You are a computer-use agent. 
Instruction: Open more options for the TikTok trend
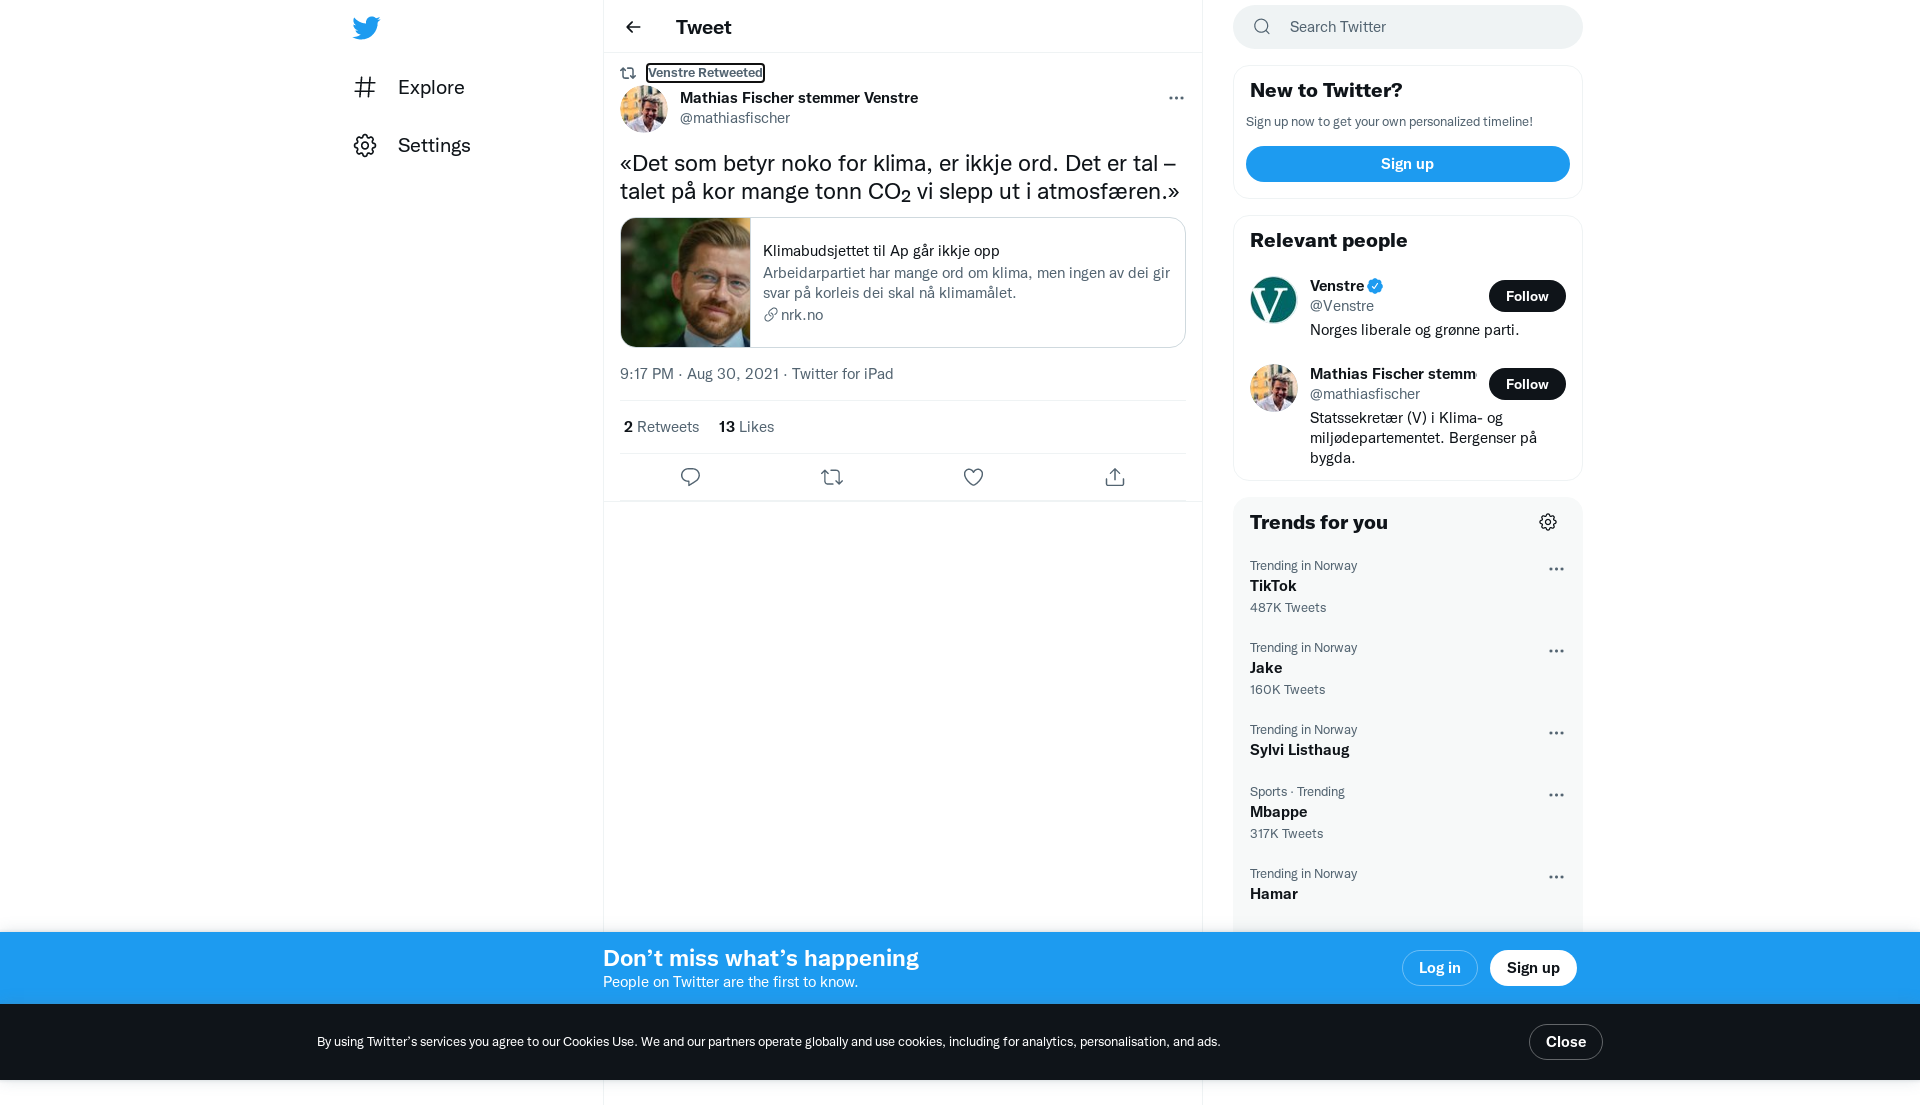coord(1556,569)
